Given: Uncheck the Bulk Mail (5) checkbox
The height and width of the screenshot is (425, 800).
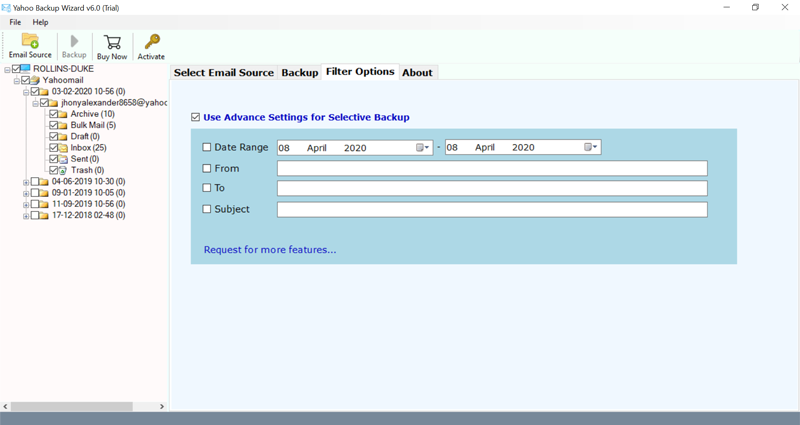Looking at the screenshot, I should pos(53,125).
